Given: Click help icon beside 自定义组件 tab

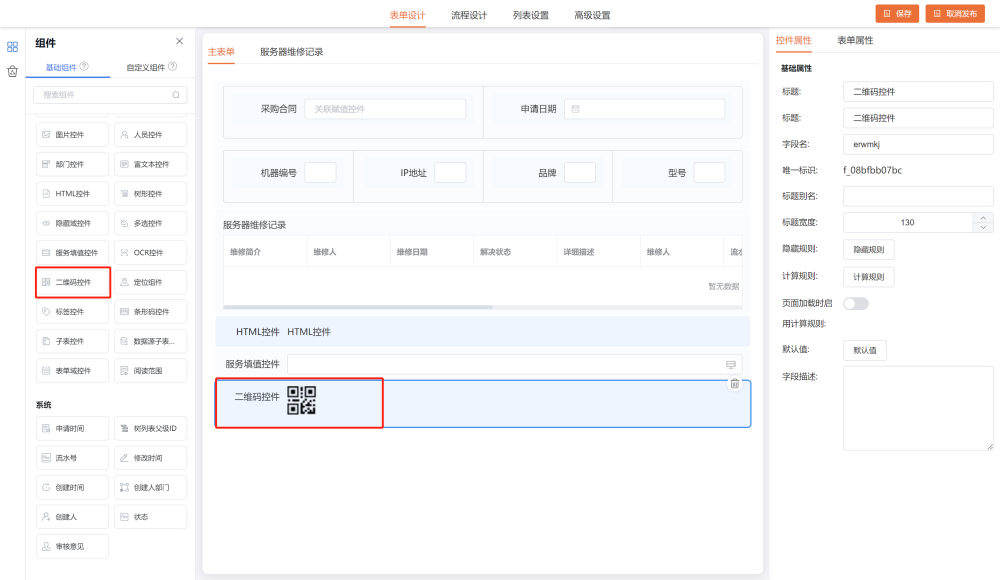Looking at the screenshot, I should coord(173,67).
